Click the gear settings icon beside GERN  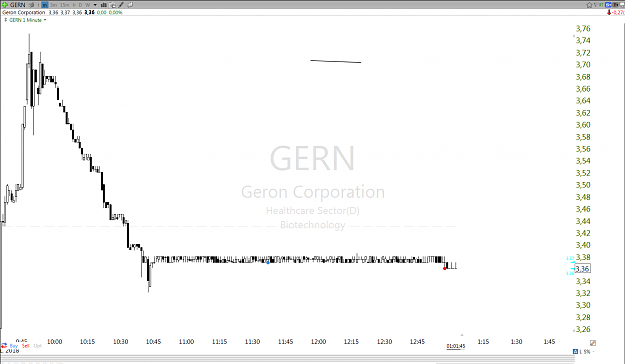[x=31, y=5]
